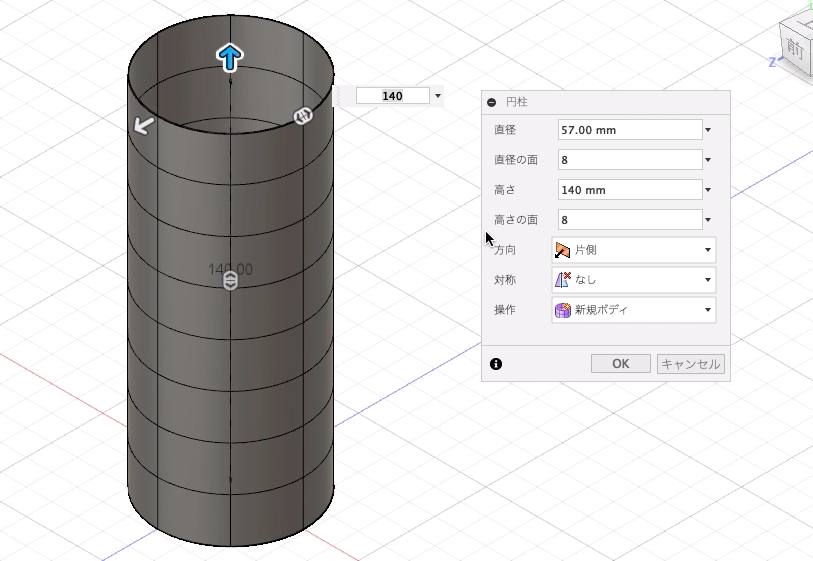
Task: Click the 円柱 dialog title
Action: [x=516, y=102]
